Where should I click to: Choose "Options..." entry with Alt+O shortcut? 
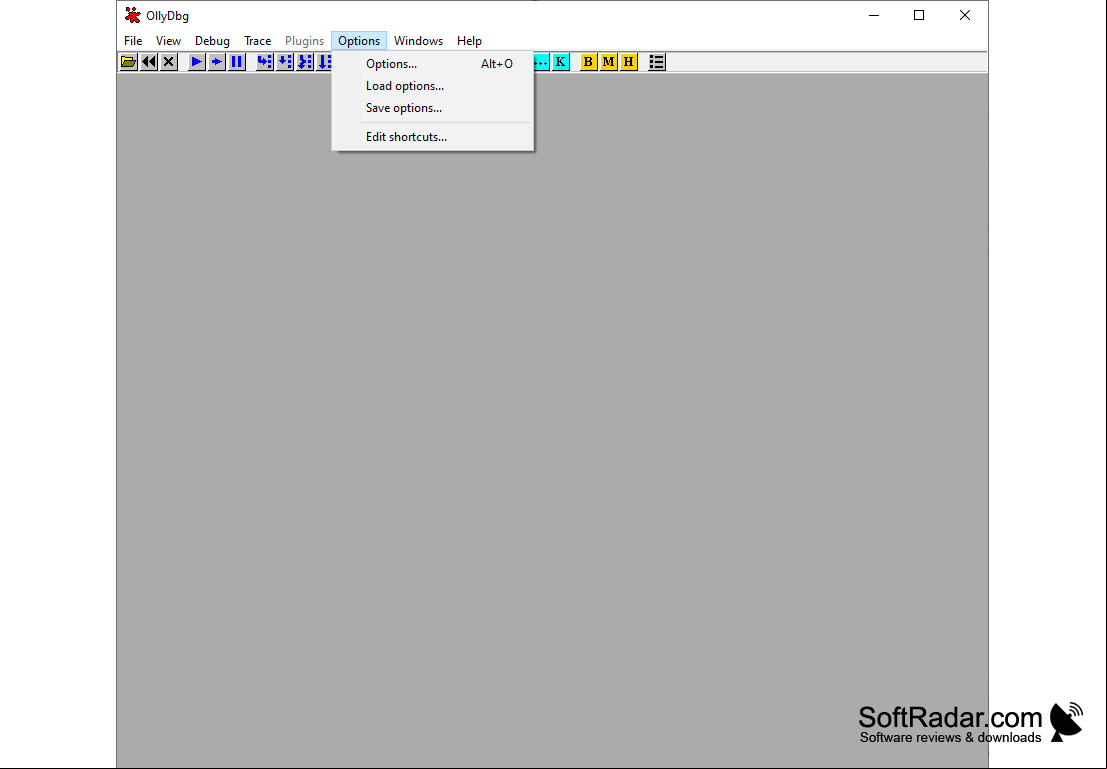pos(433,64)
